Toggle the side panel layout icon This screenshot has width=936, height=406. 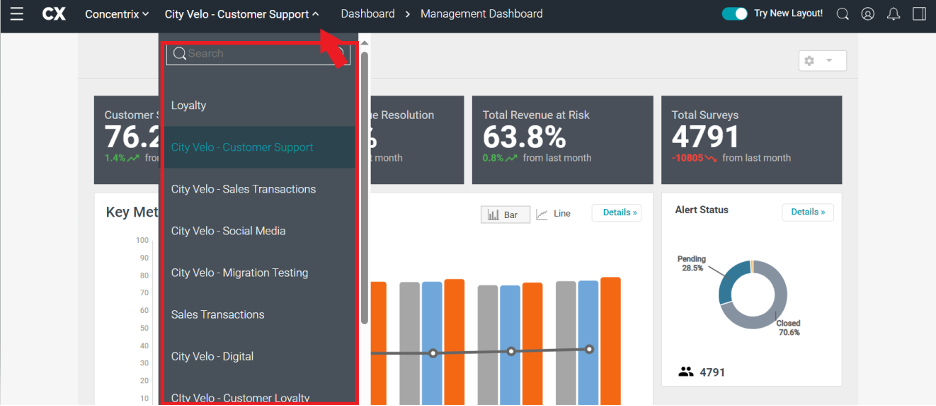pyautogui.click(x=919, y=14)
